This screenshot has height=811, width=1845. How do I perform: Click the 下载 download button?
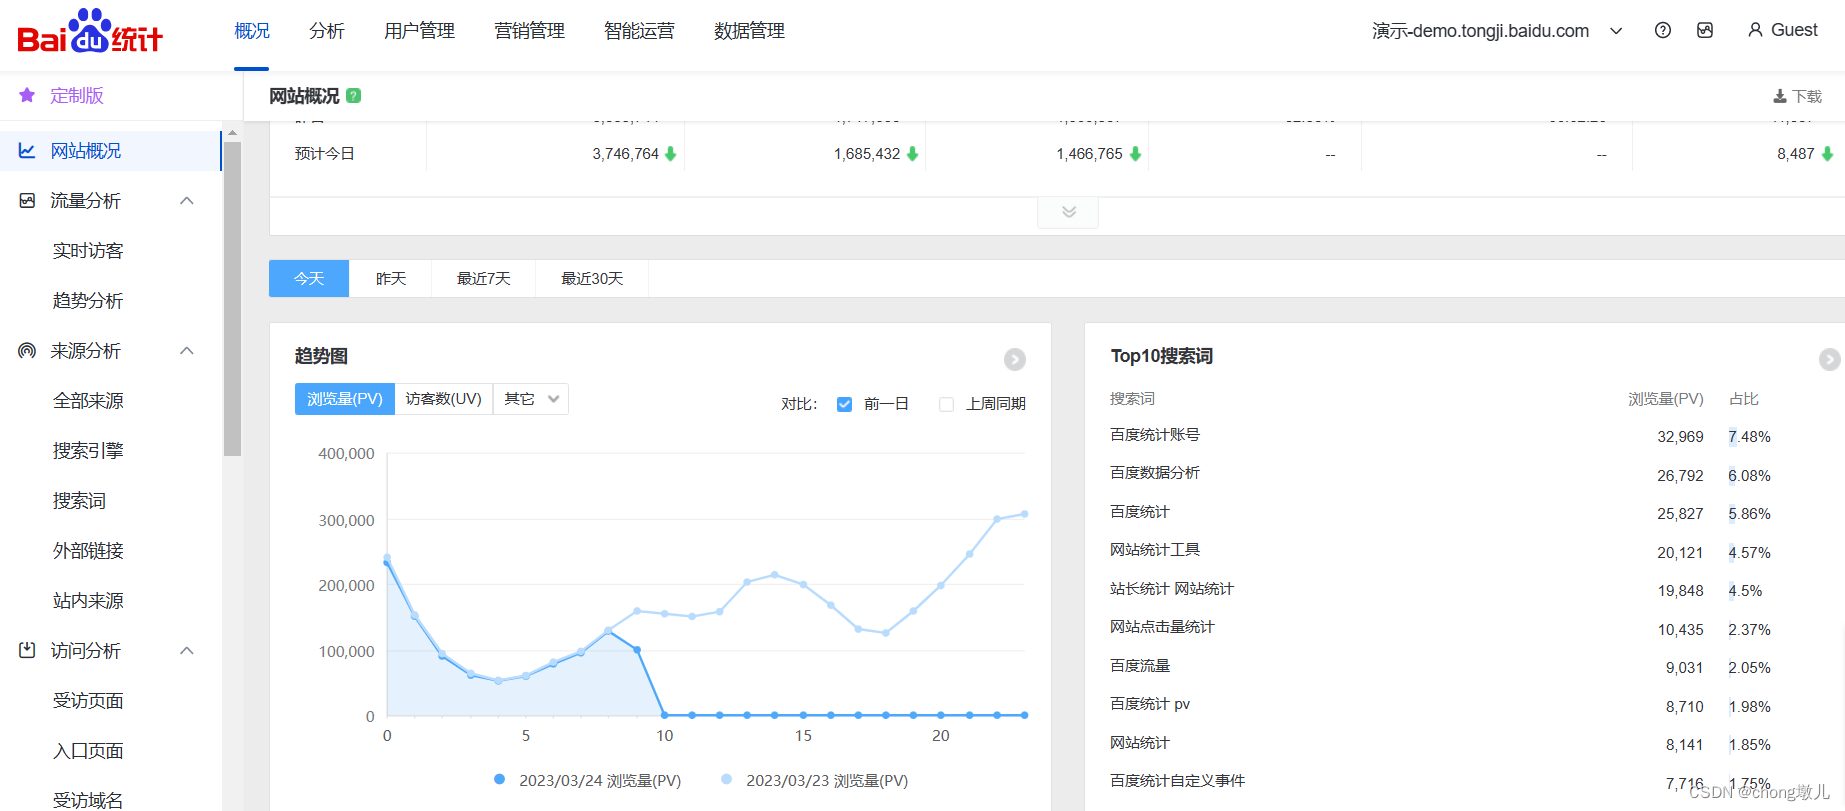(1798, 96)
